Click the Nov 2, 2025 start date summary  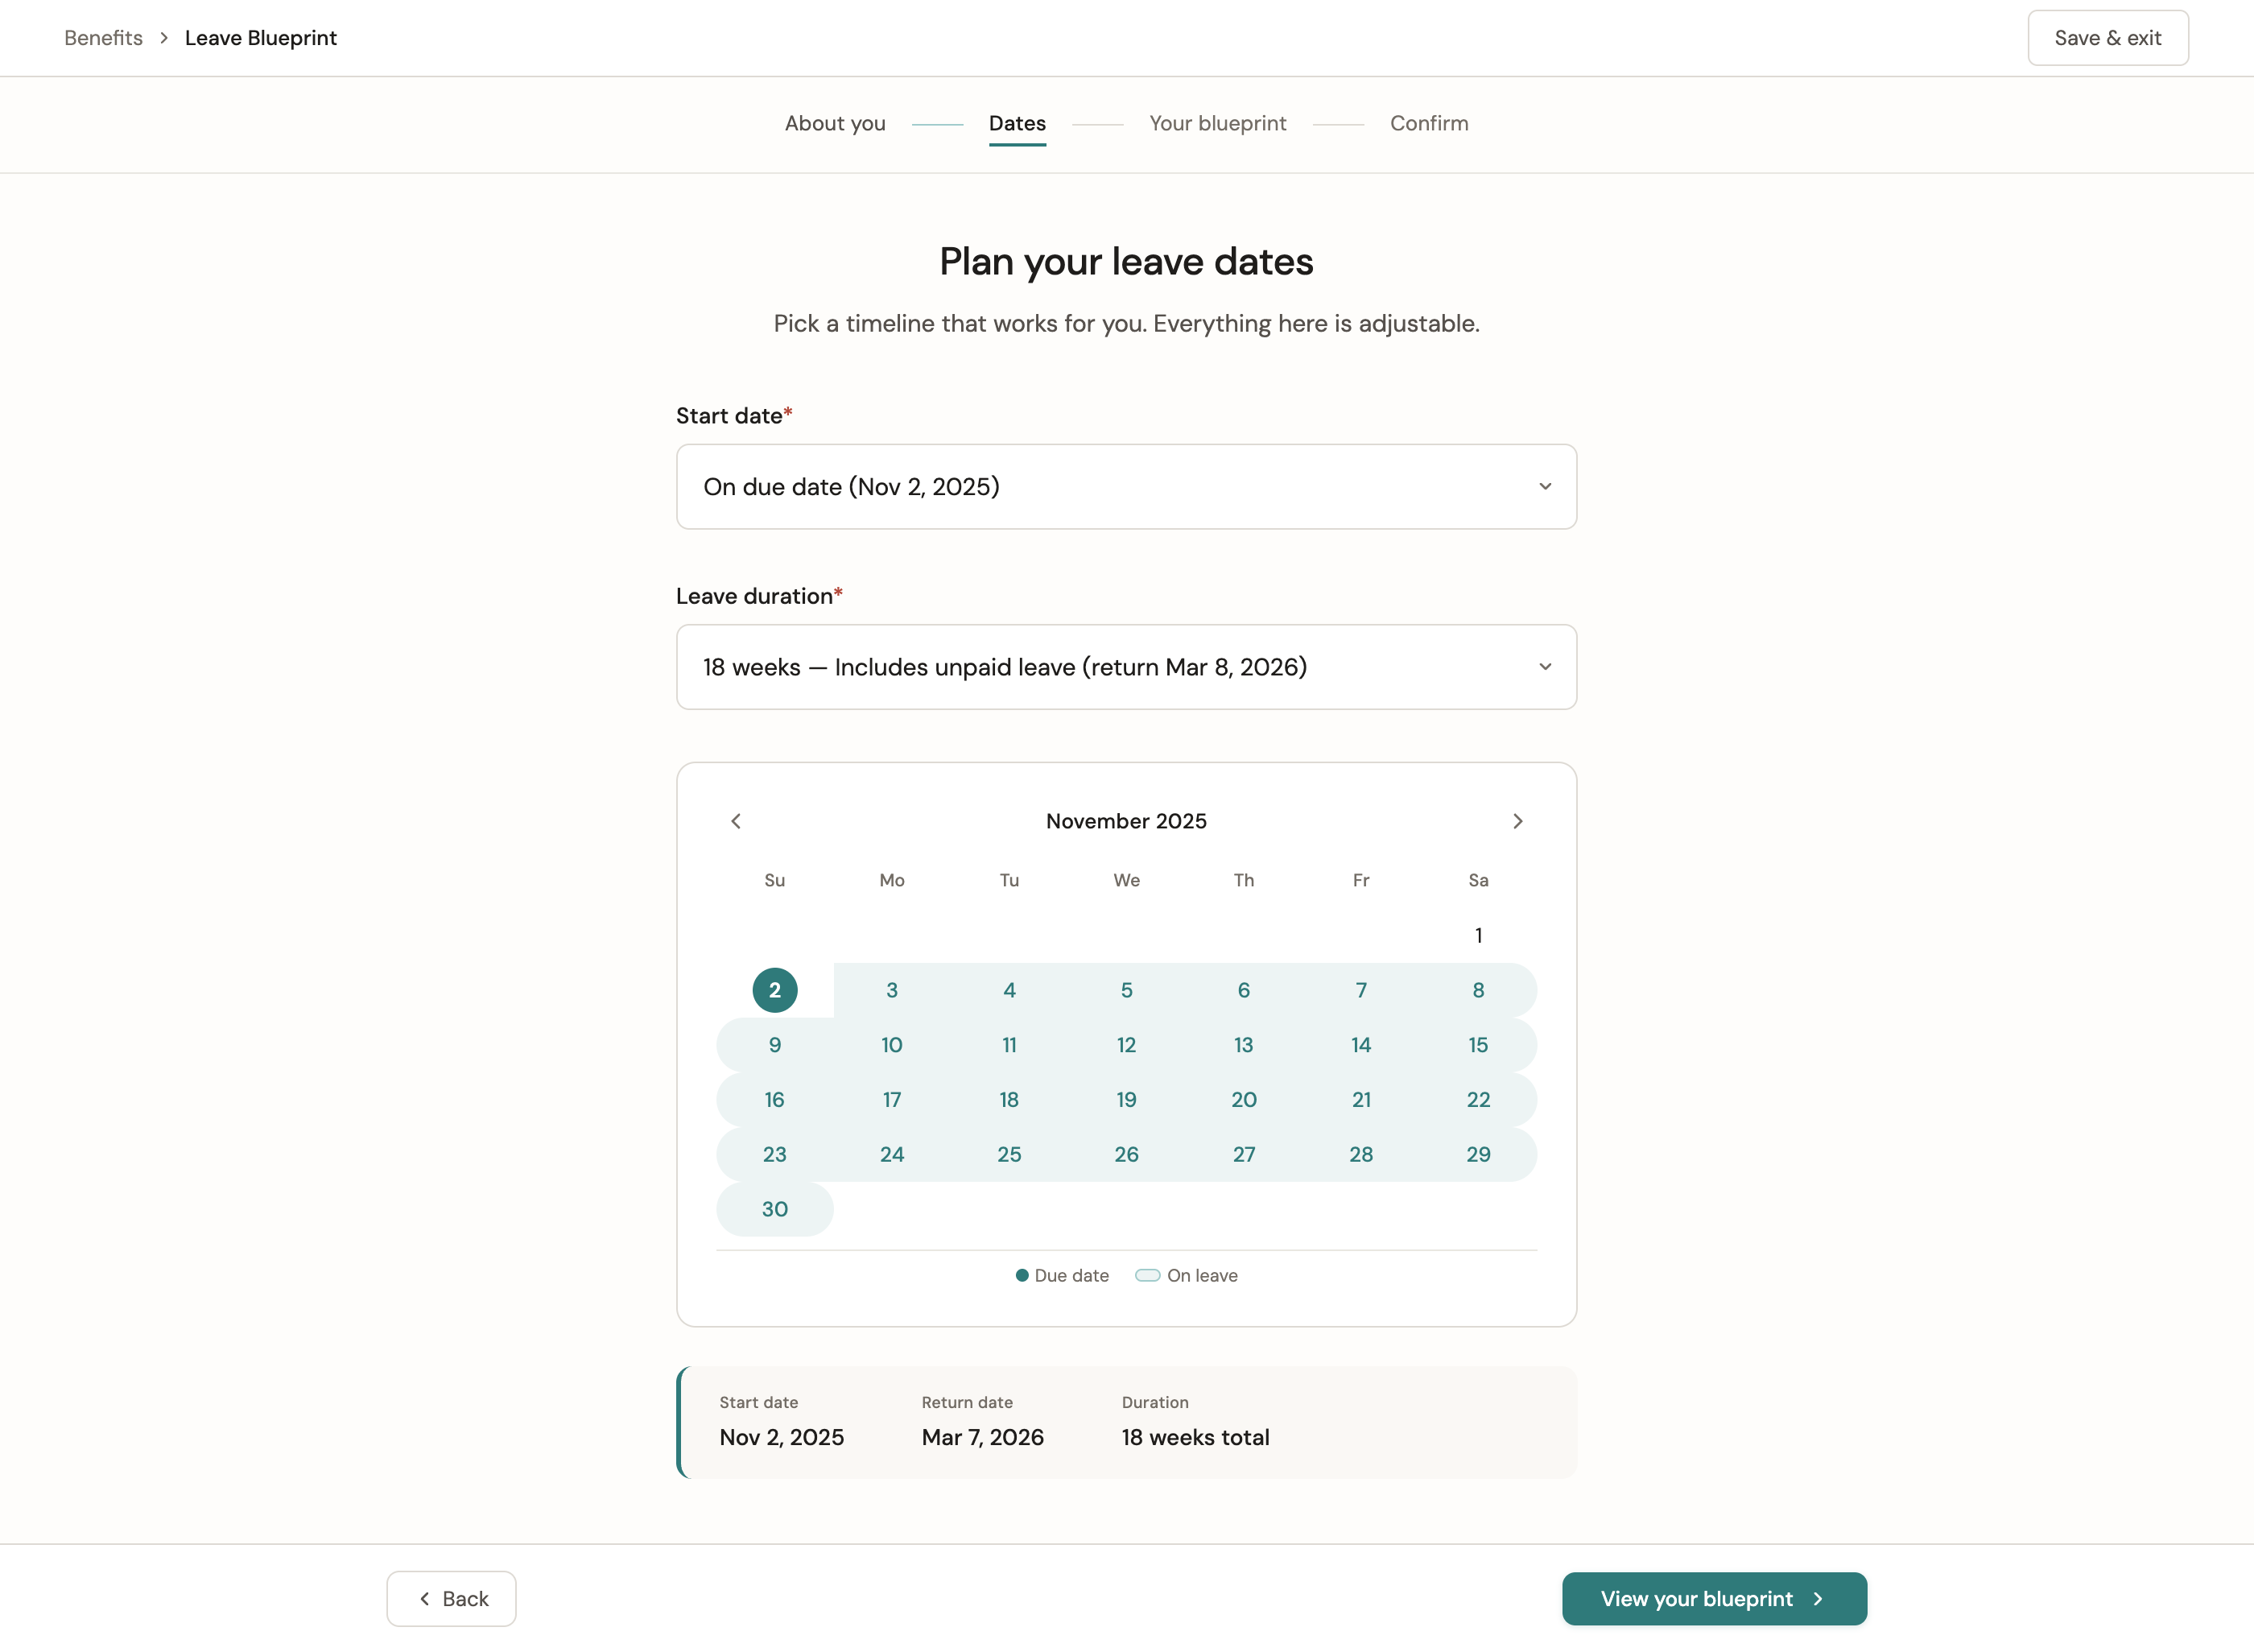coord(781,1437)
